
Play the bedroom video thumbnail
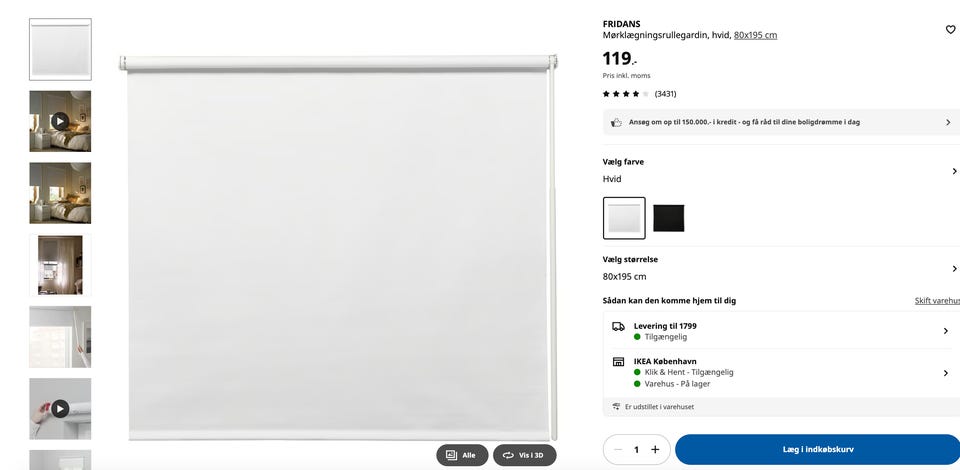[60, 121]
